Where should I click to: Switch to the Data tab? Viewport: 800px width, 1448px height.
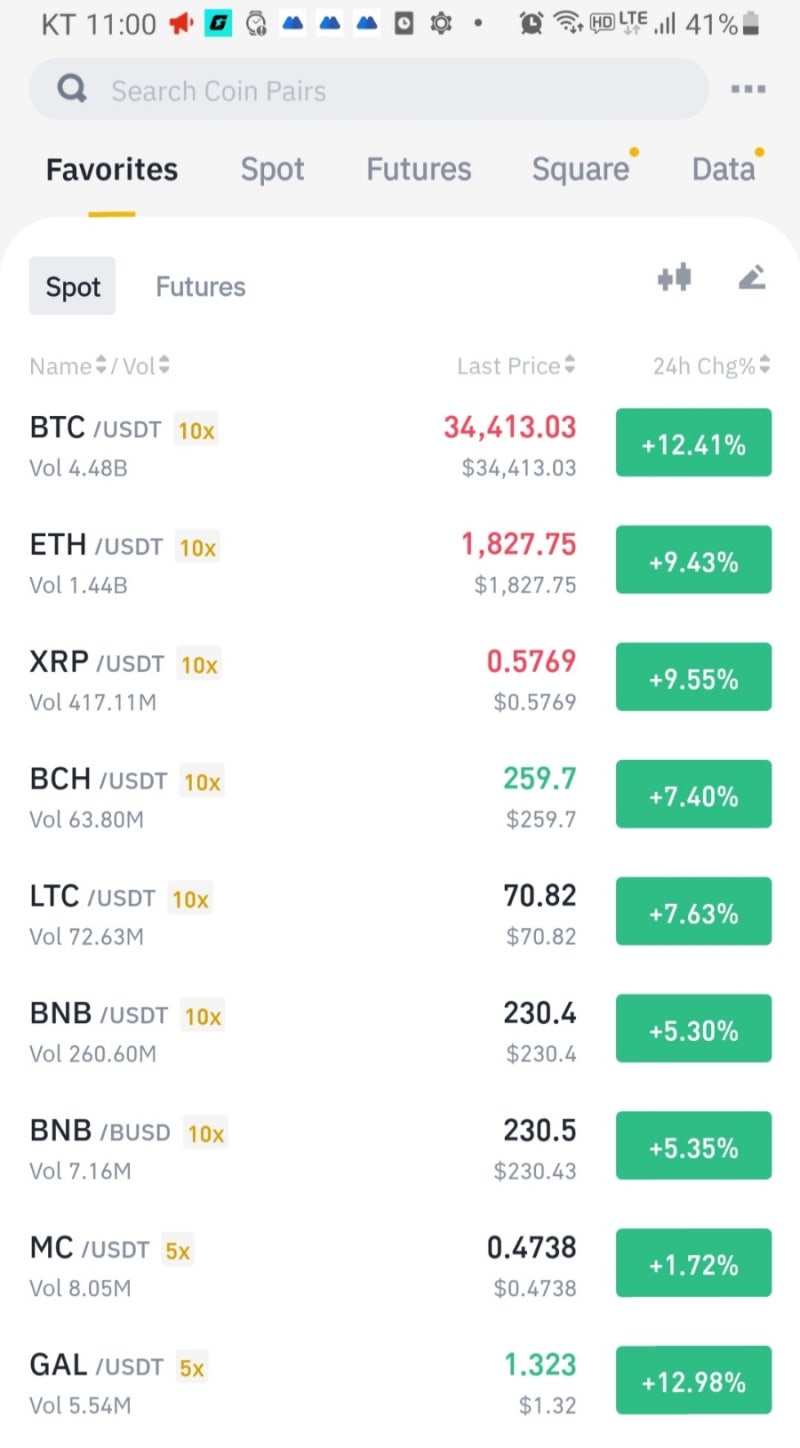723,169
